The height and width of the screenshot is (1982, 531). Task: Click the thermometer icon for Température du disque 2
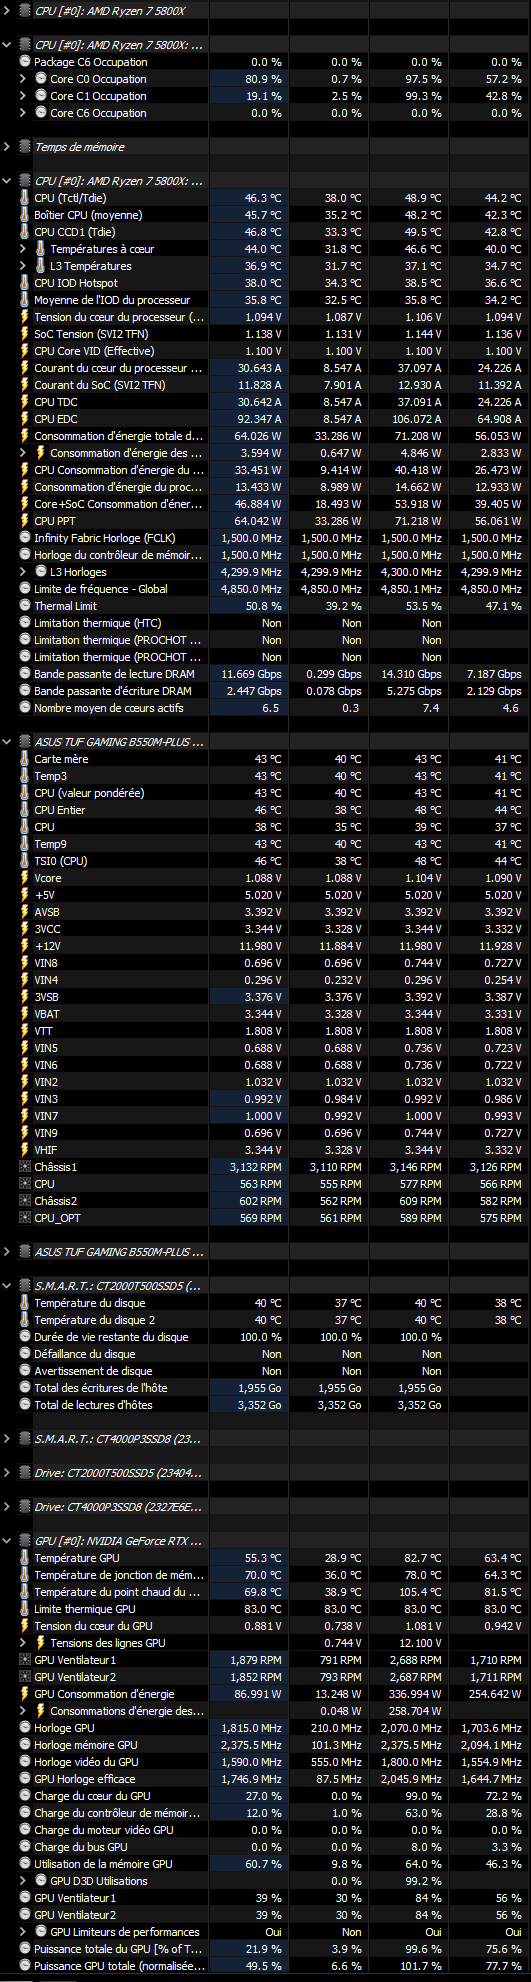click(x=25, y=1320)
